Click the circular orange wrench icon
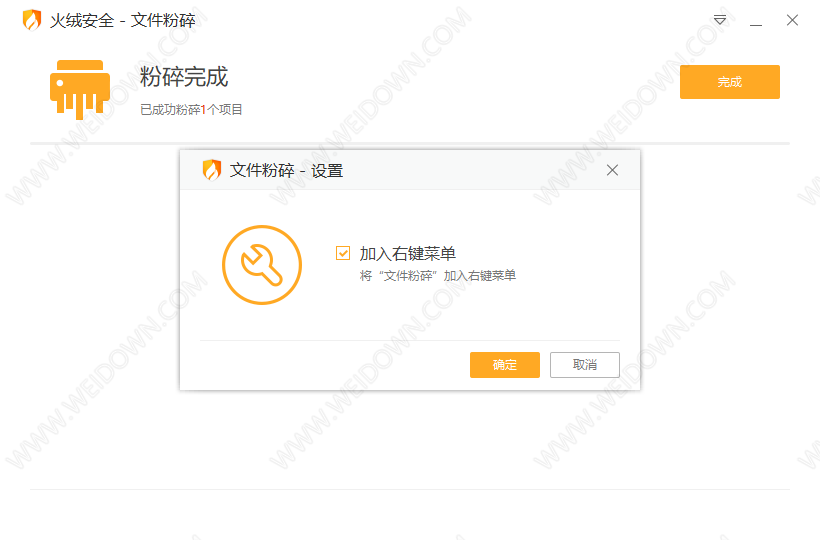This screenshot has height=540, width=820. (x=262, y=265)
